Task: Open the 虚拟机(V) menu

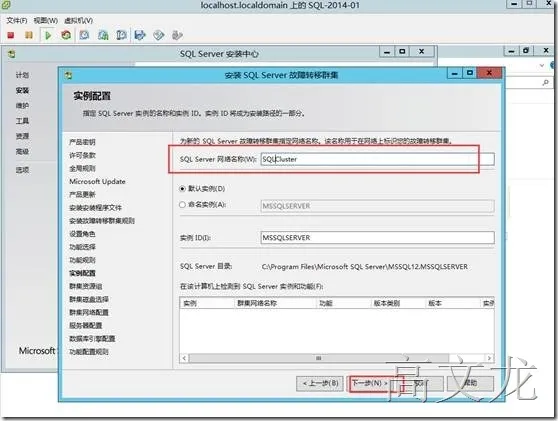Action: pos(79,21)
